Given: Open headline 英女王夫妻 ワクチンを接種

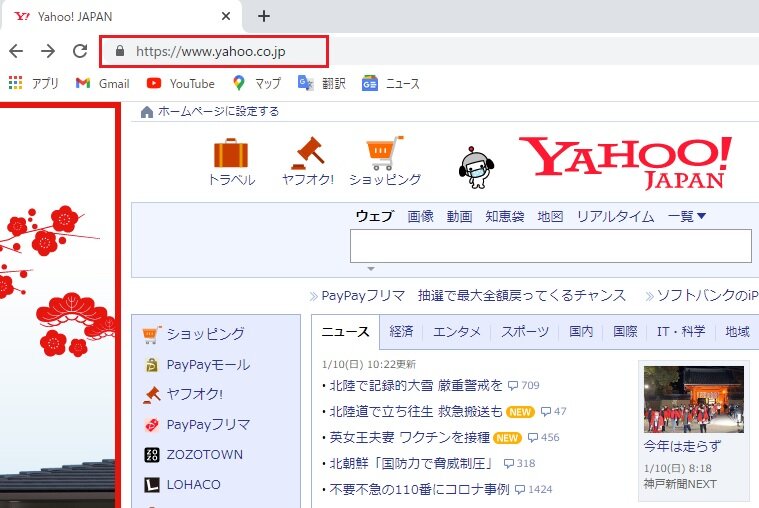Looking at the screenshot, I should (410, 438).
